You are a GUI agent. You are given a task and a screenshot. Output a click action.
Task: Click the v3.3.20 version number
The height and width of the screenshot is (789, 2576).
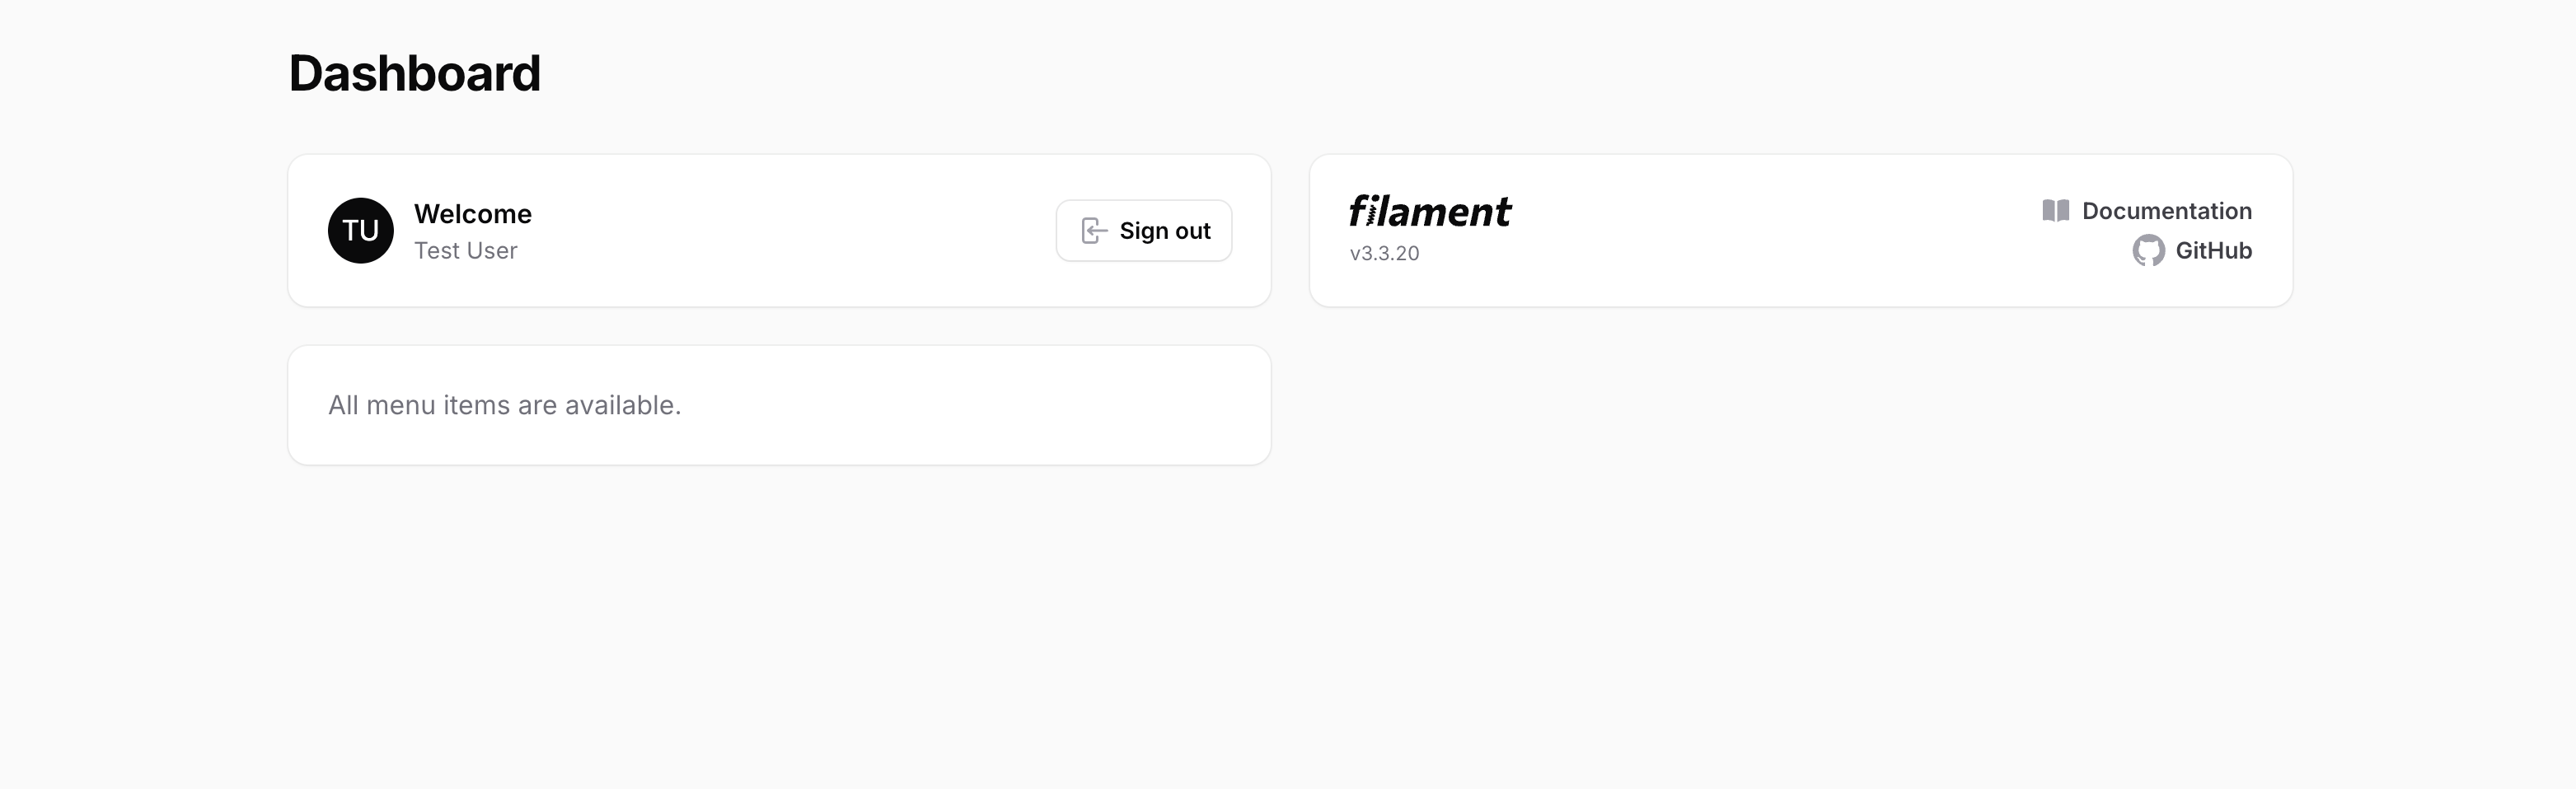[1384, 254]
